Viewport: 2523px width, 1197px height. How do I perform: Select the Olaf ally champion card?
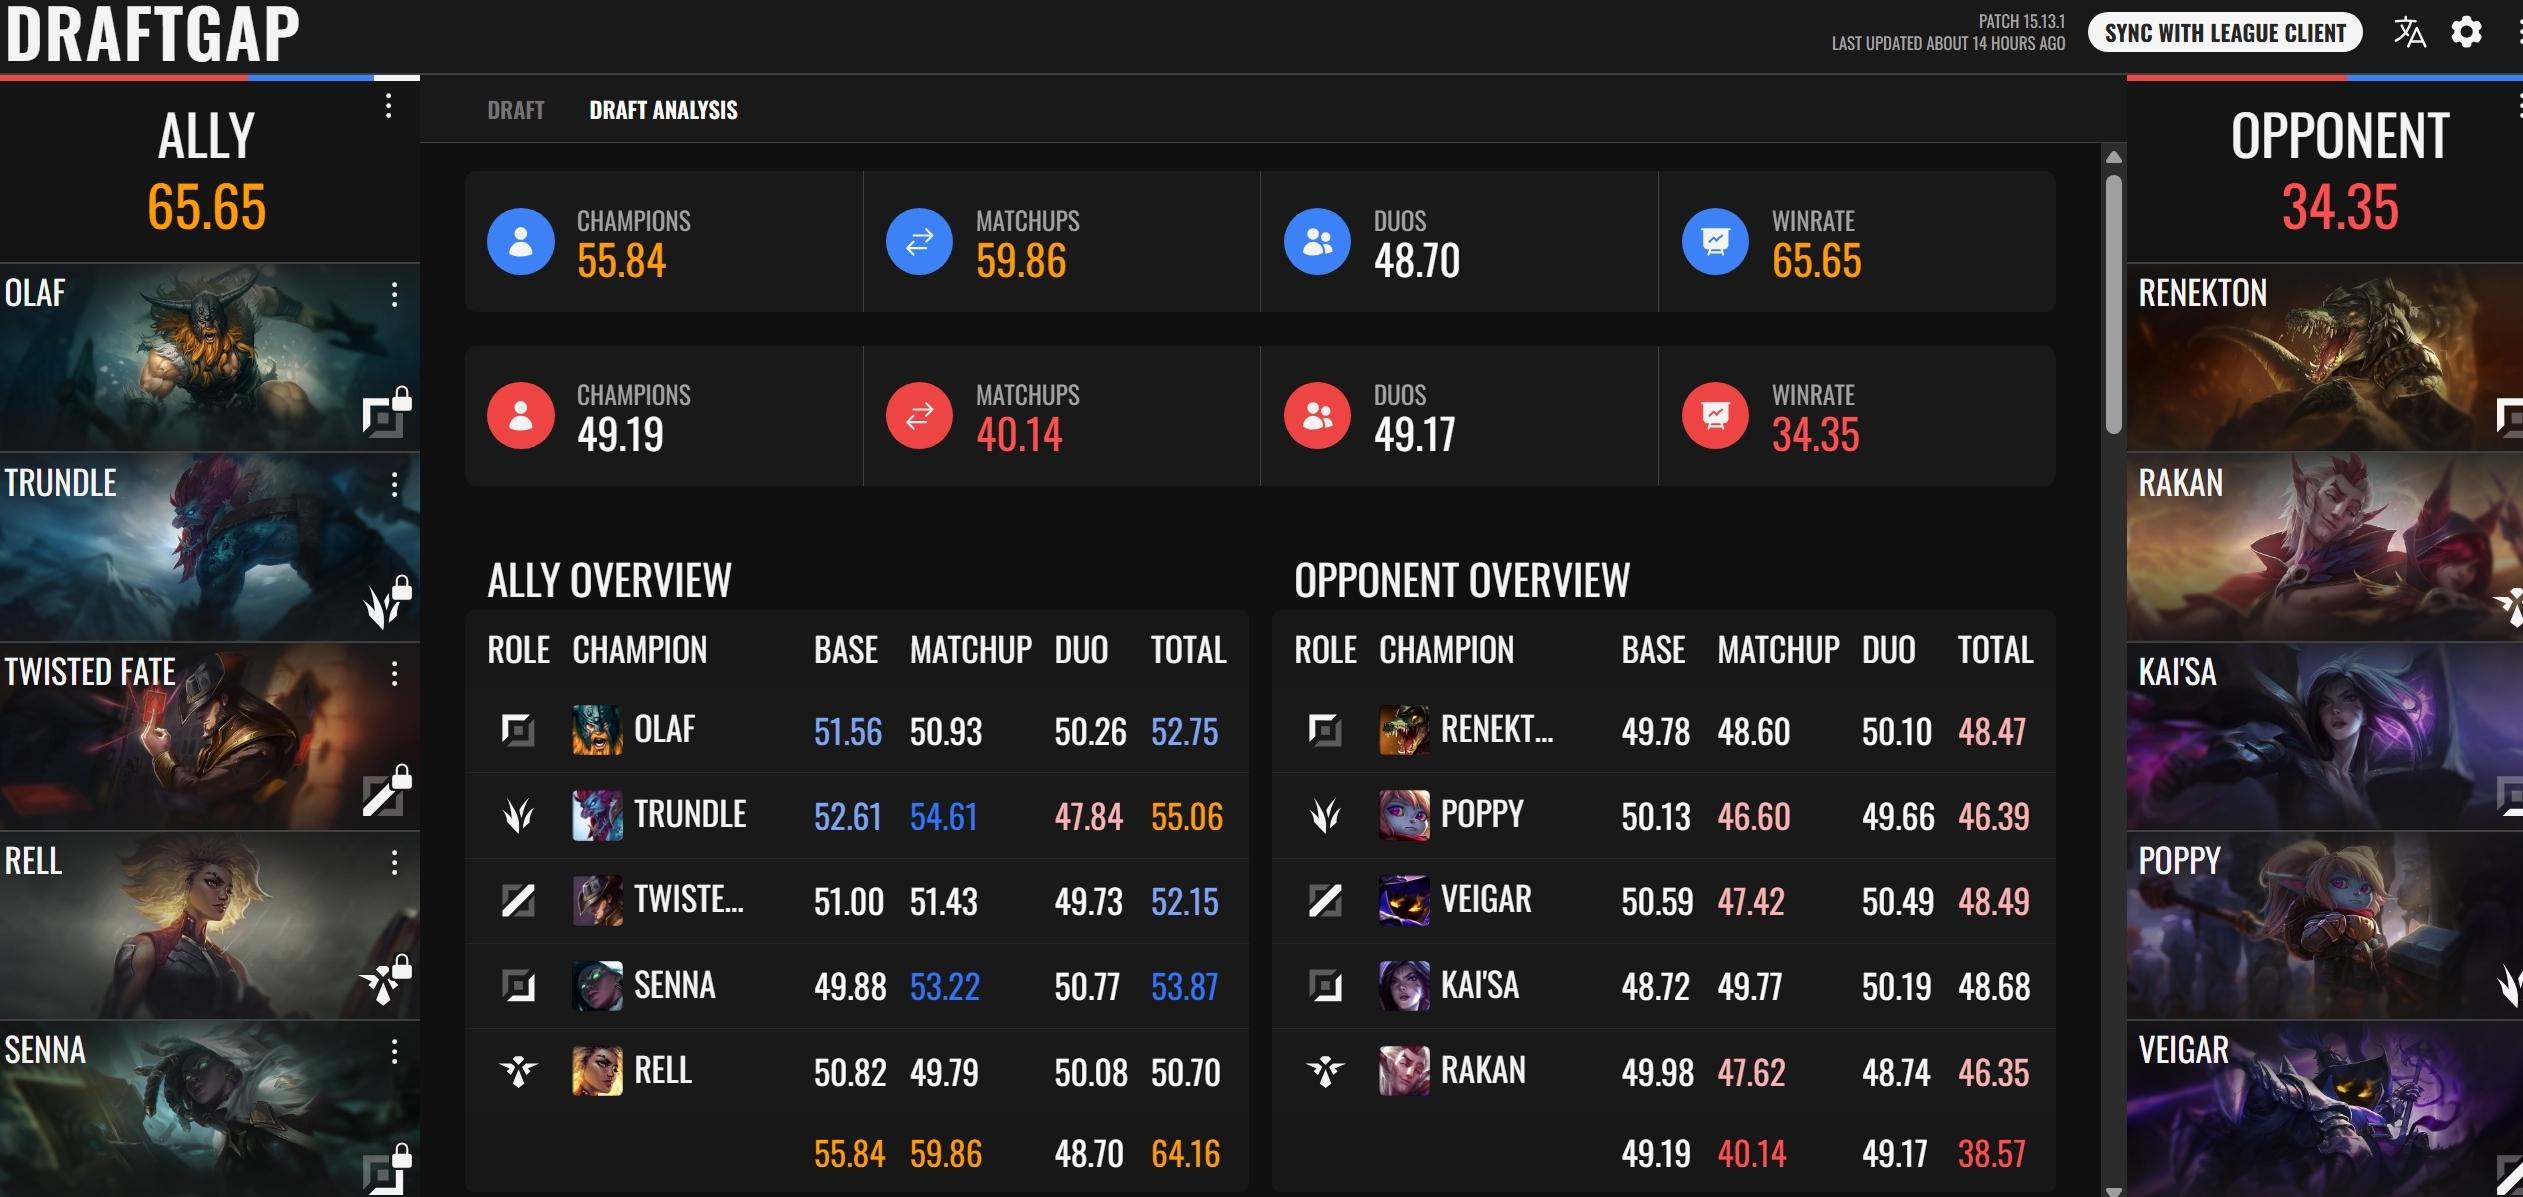[x=209, y=357]
